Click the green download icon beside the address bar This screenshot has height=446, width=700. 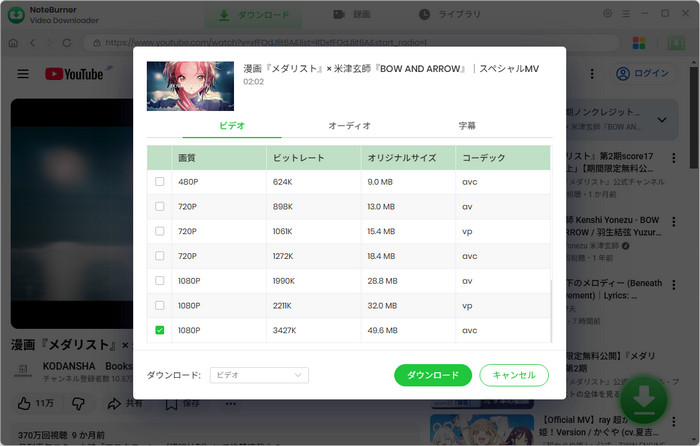pyautogui.click(x=676, y=43)
